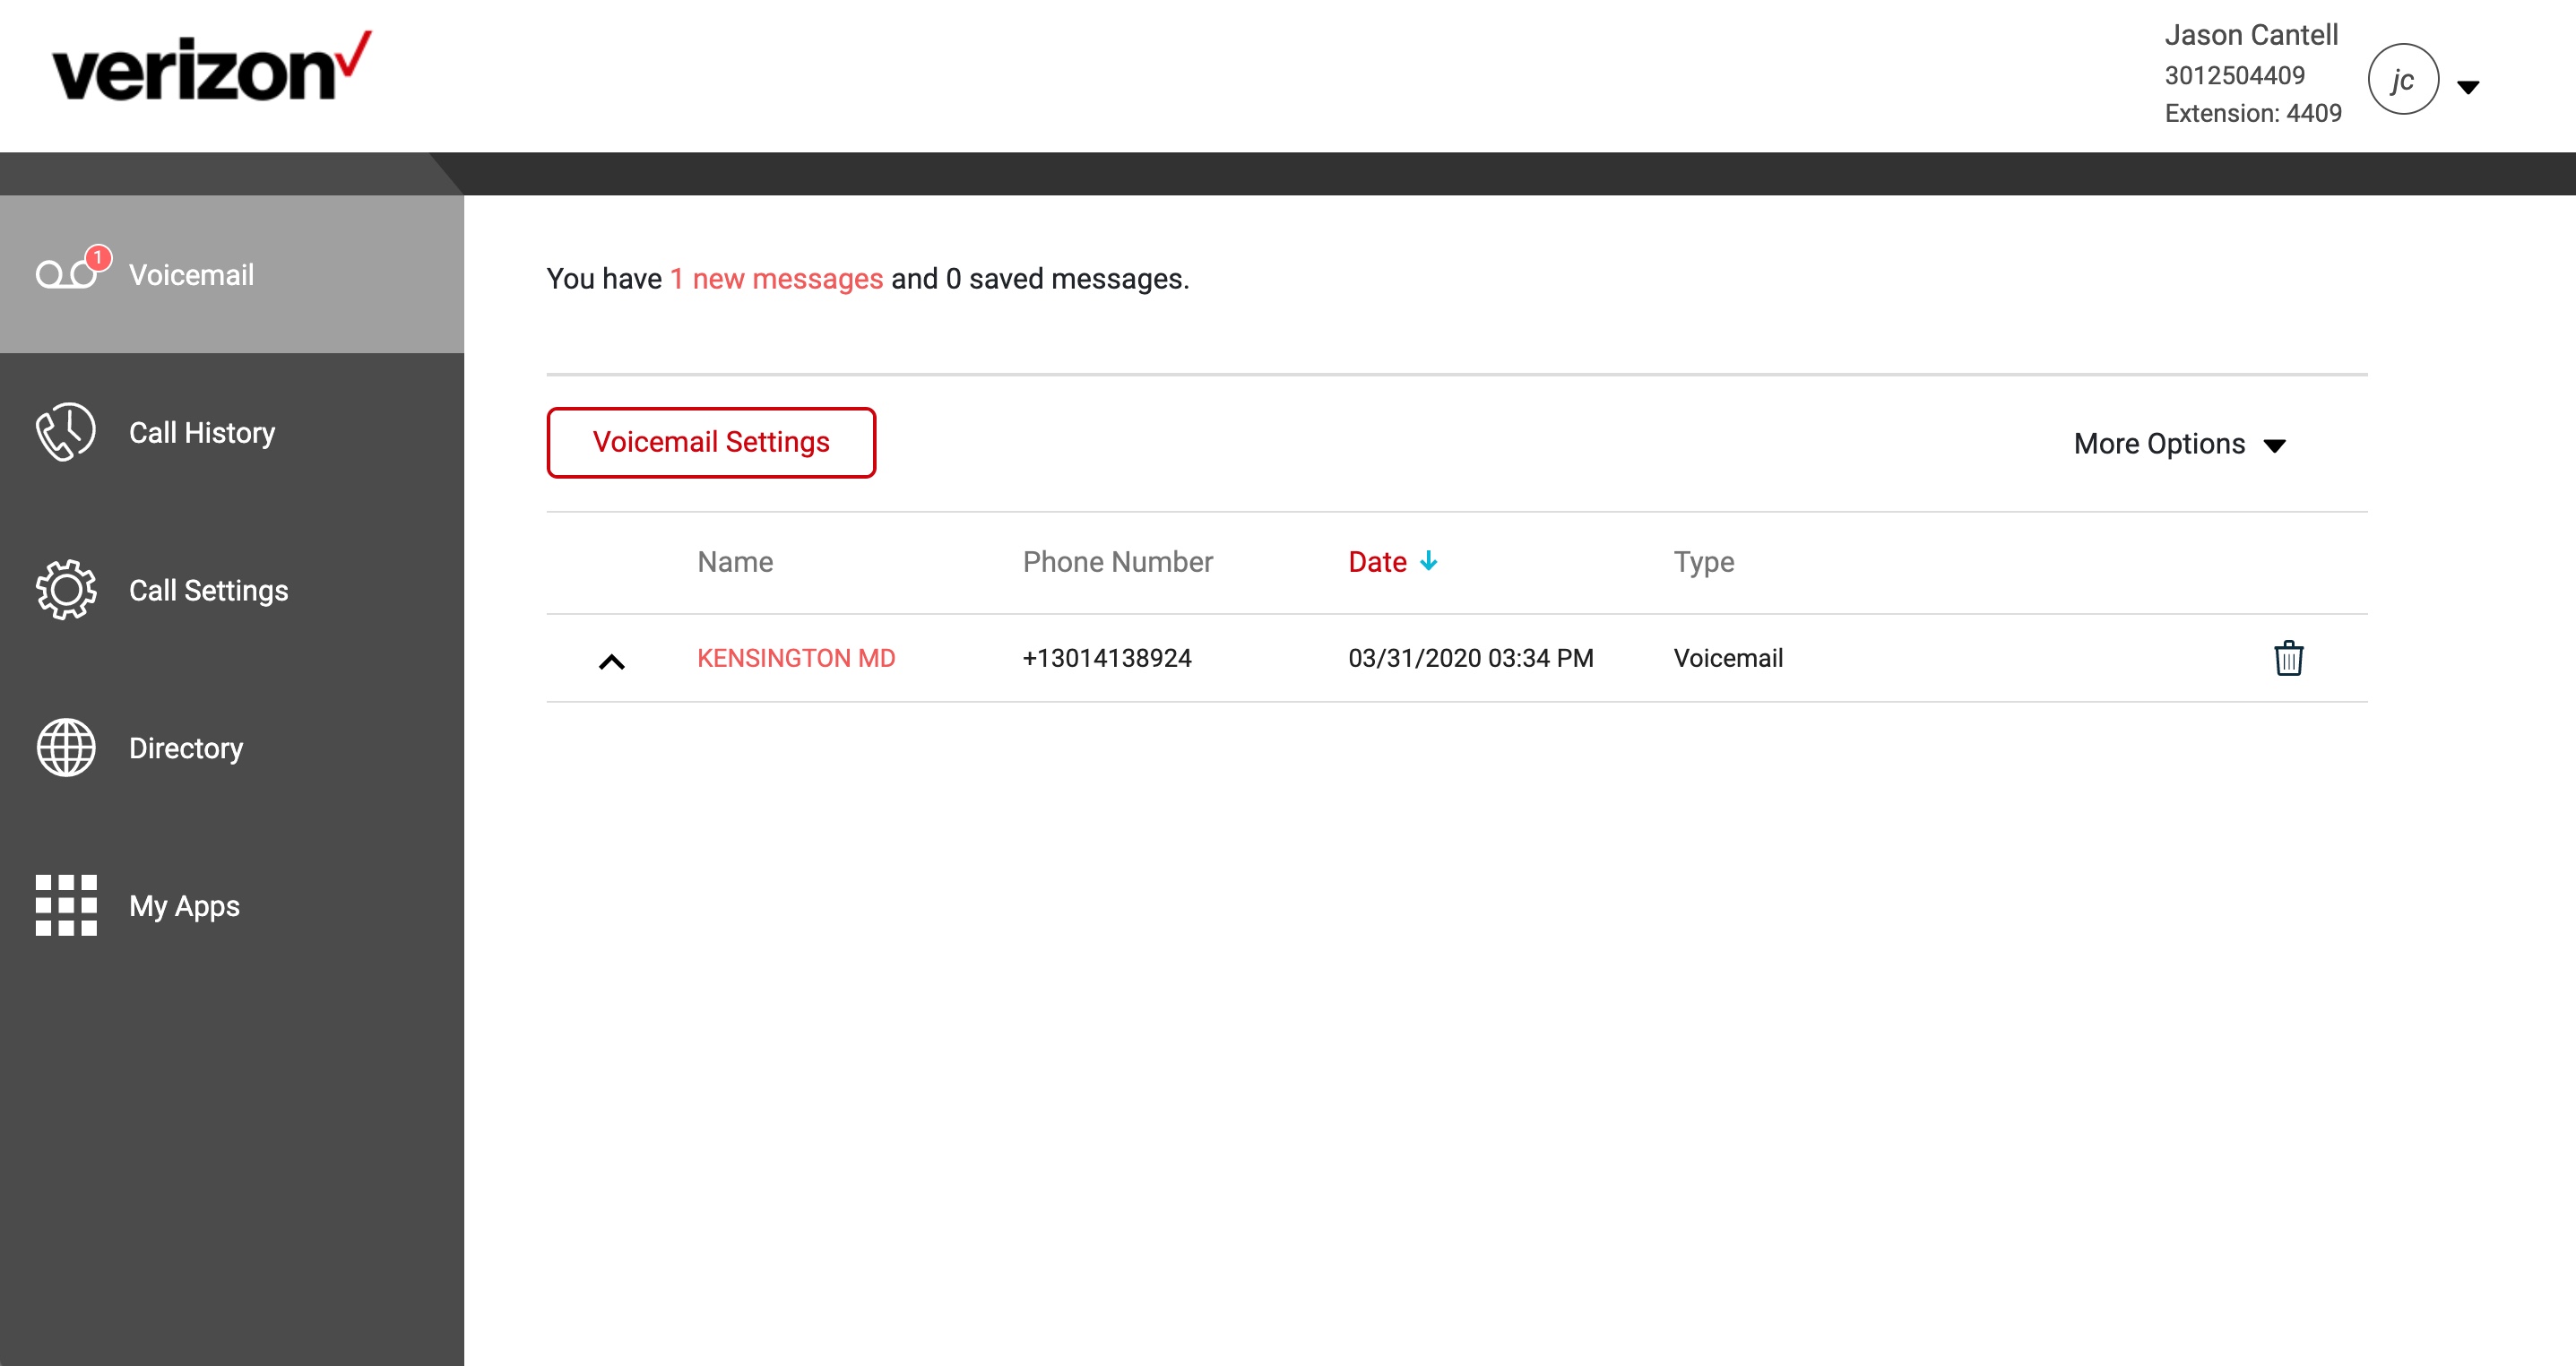Open My Apps from sidebar

232,905
